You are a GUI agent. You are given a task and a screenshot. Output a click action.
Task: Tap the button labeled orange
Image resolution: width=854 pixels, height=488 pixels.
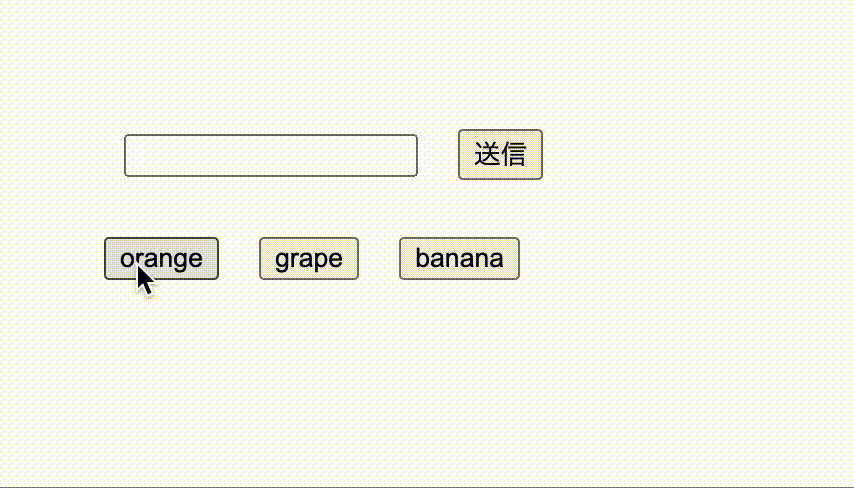tap(161, 258)
